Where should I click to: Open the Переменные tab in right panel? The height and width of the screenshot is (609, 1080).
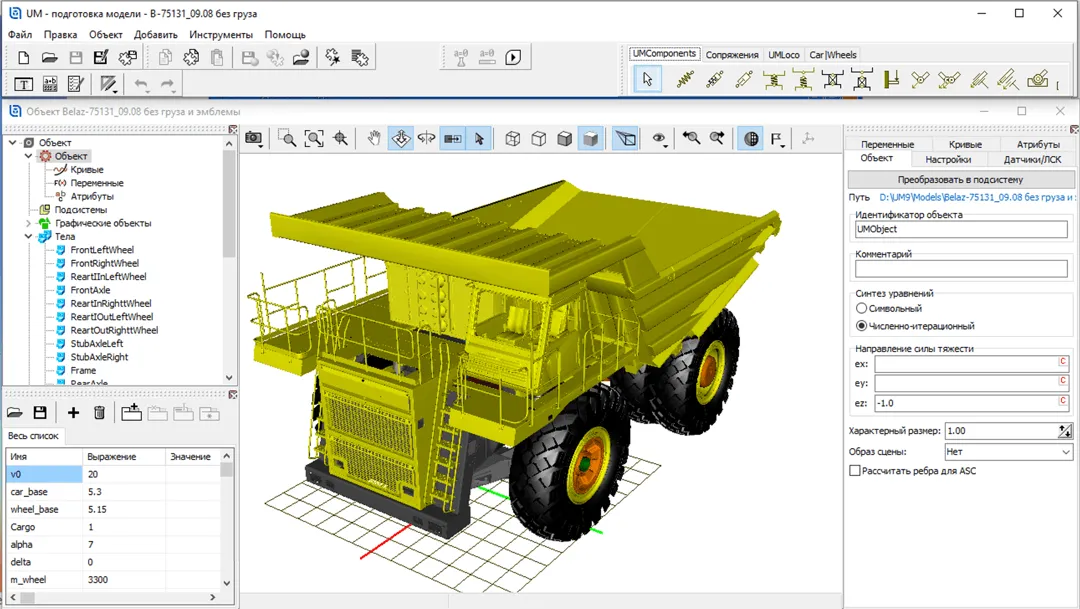click(887, 144)
